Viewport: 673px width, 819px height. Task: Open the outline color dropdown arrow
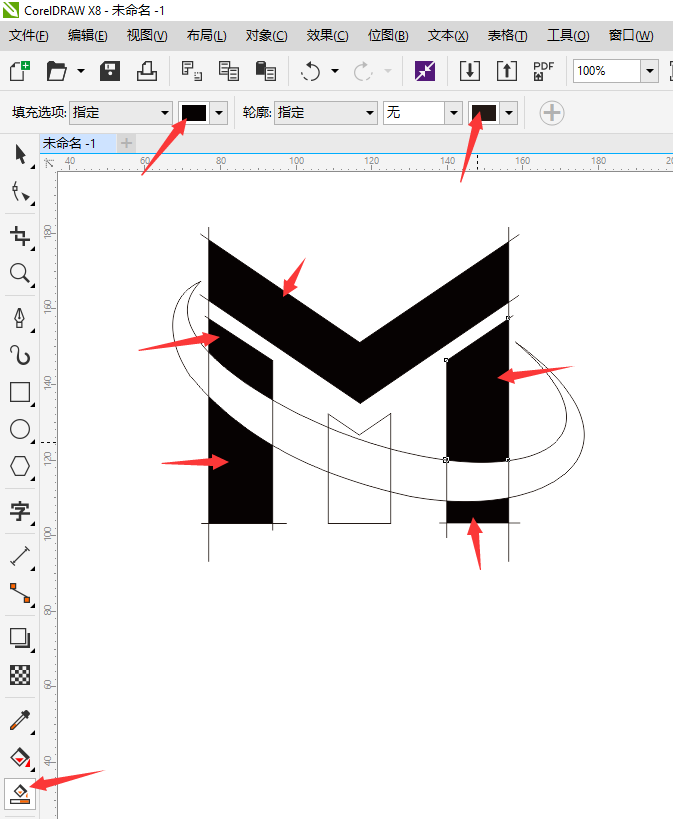tap(509, 112)
